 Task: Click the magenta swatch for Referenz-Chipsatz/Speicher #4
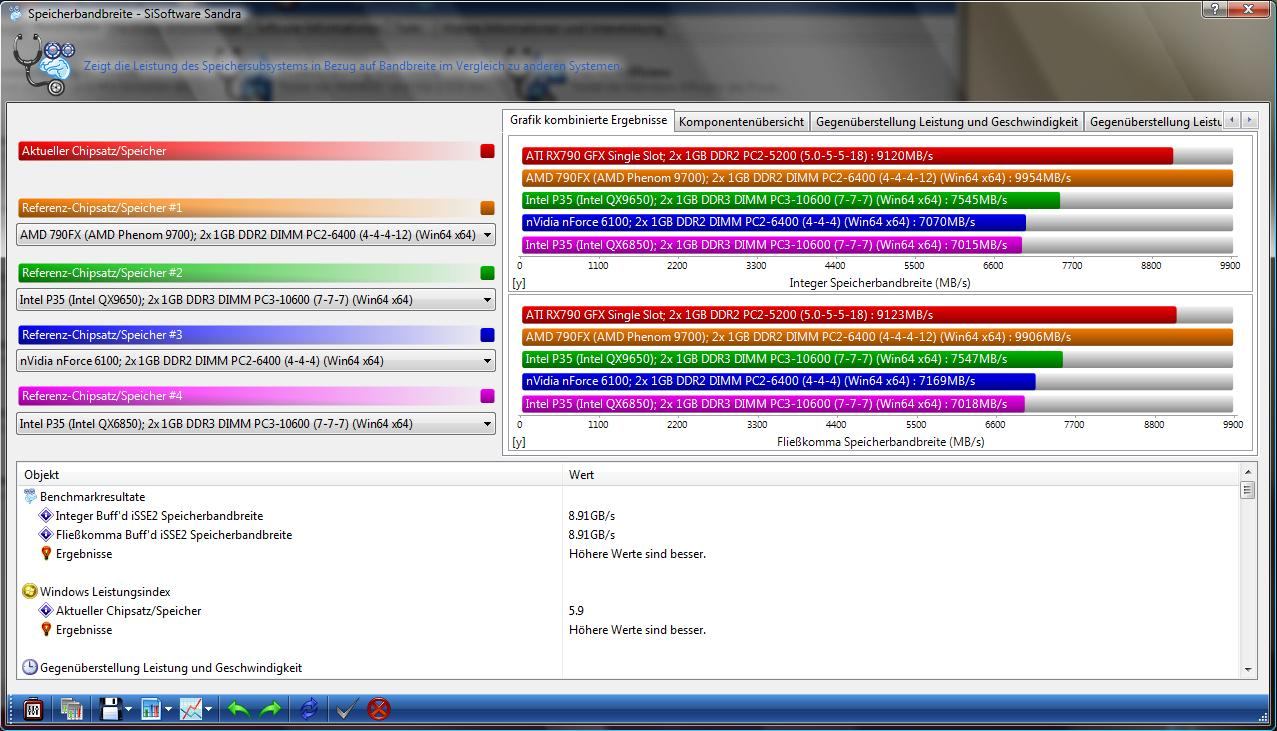click(x=487, y=396)
